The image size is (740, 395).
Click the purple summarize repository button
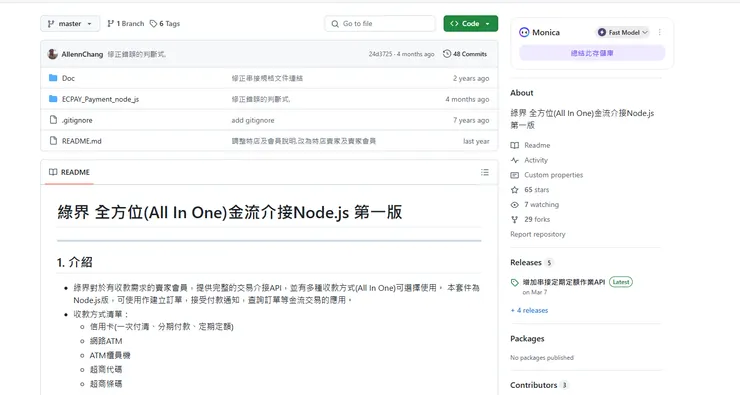[x=592, y=53]
